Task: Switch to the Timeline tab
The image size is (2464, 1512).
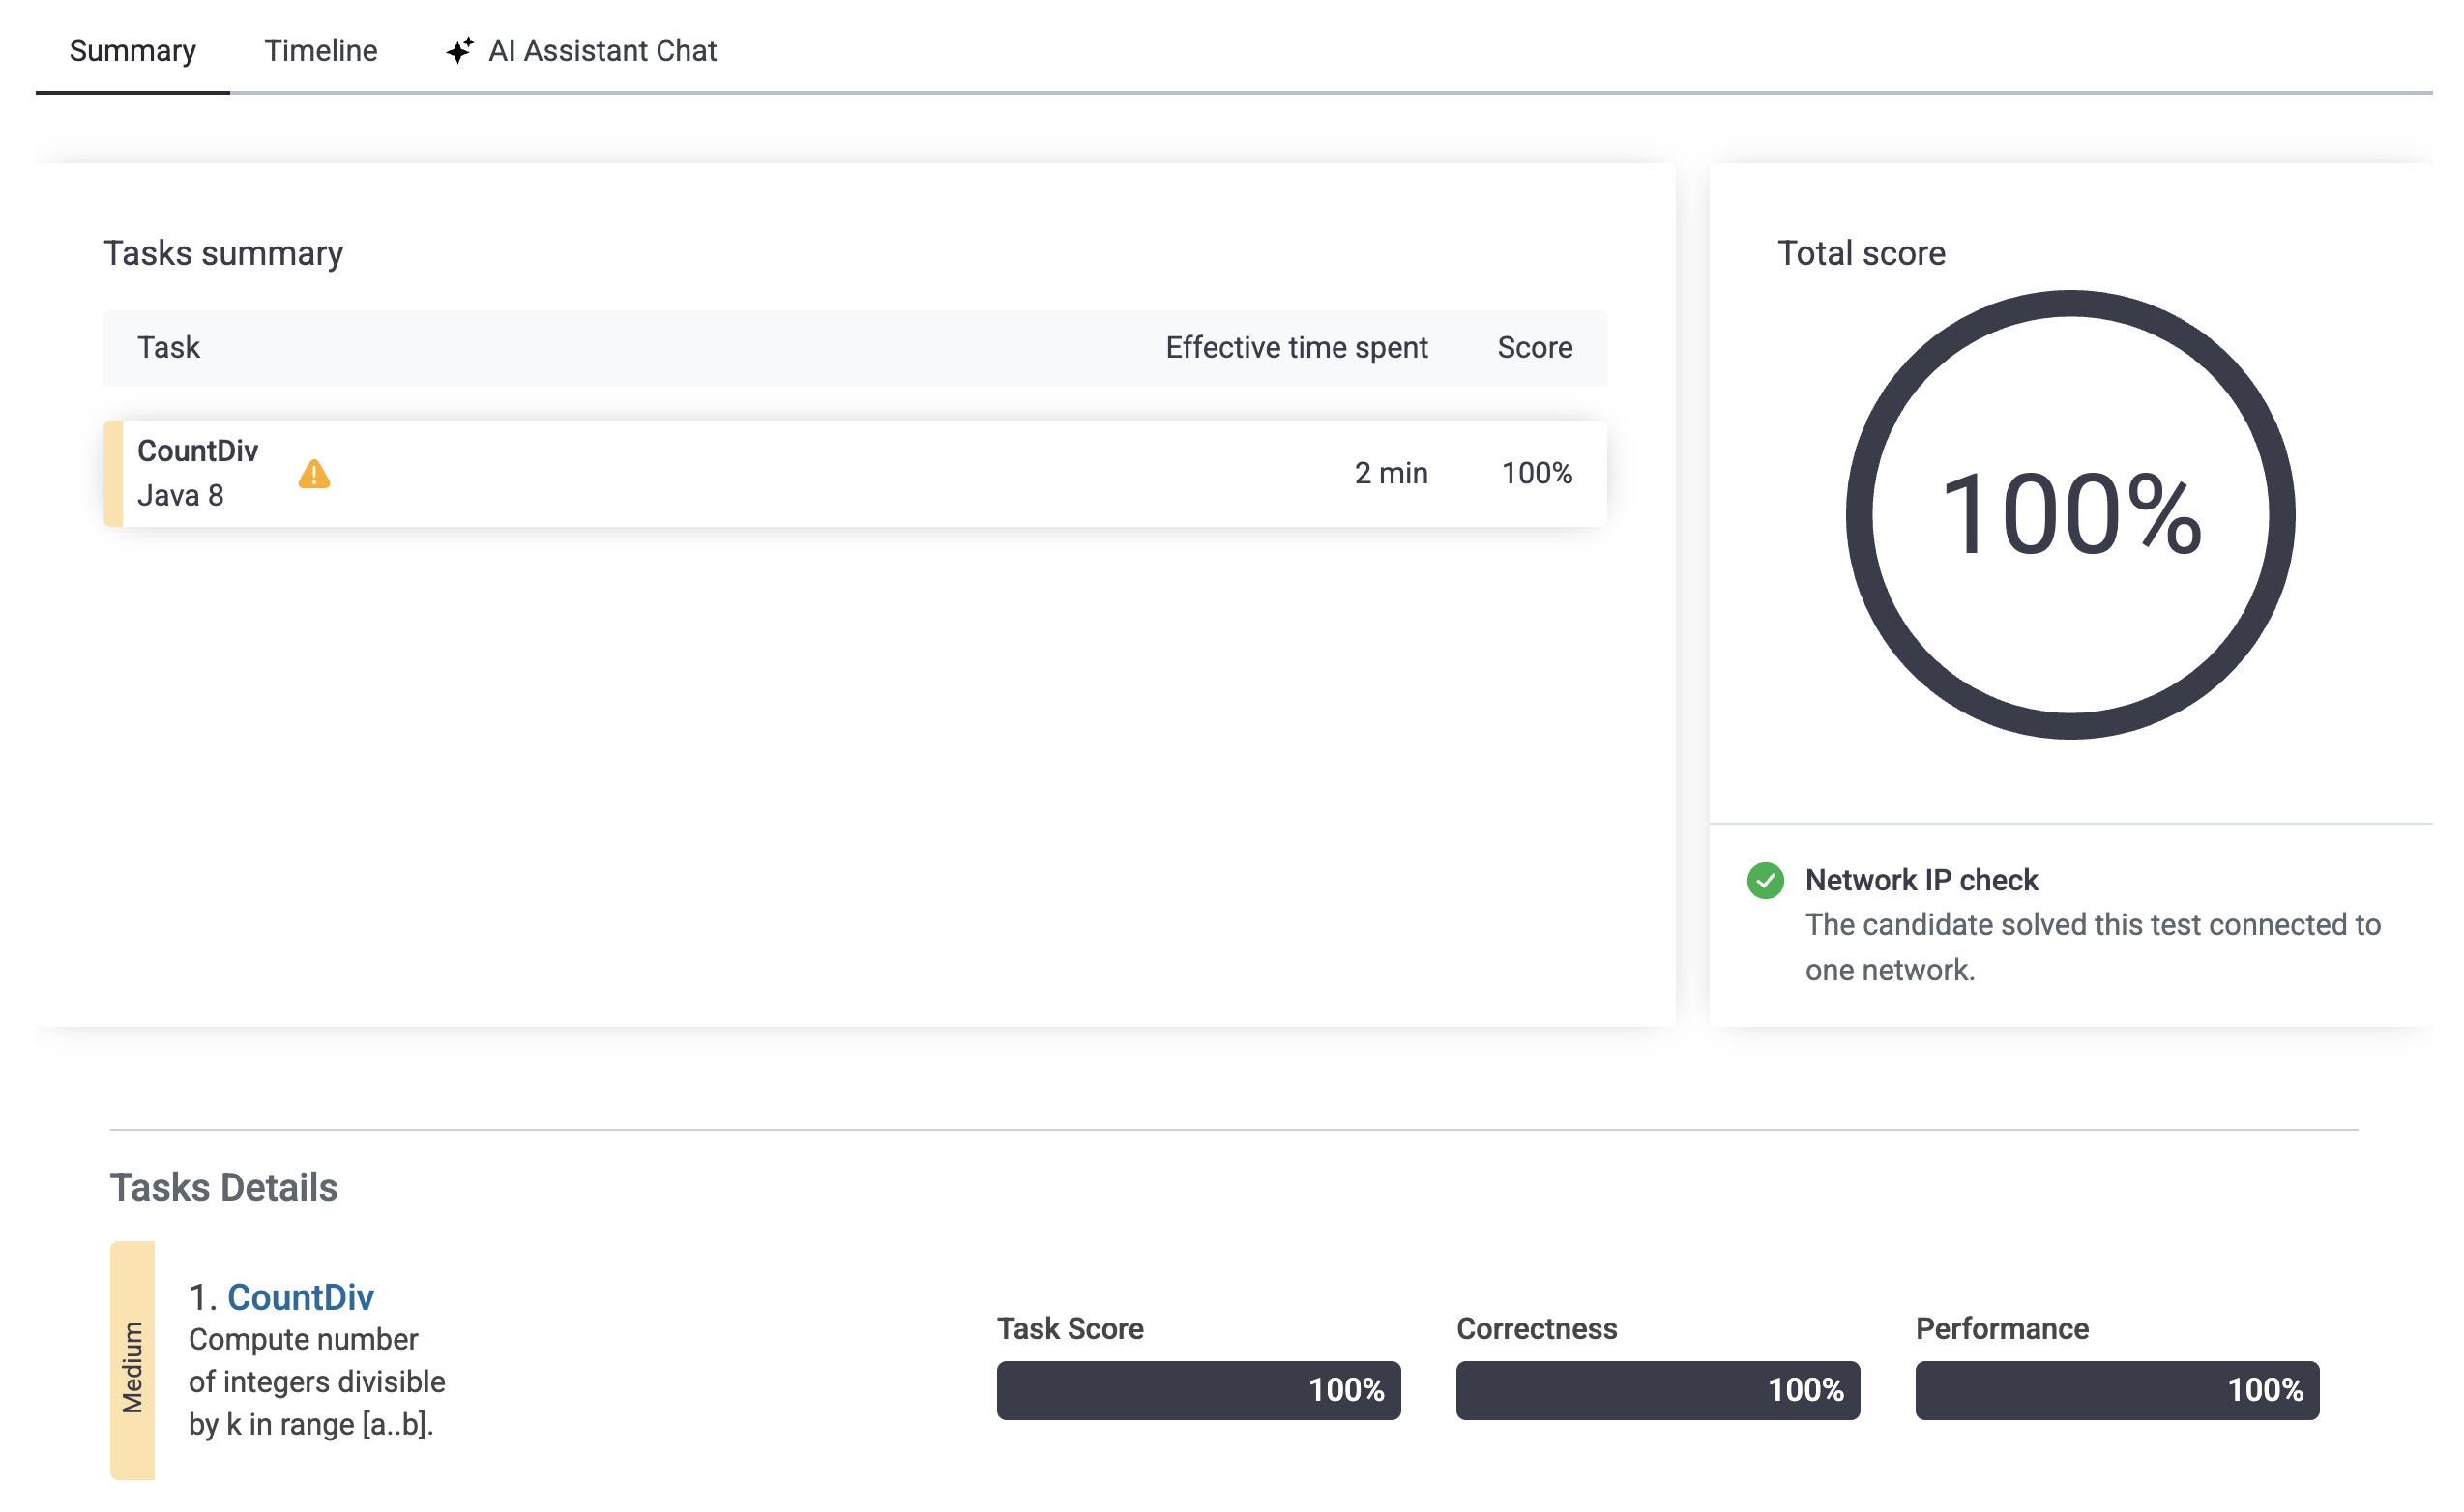Action: (x=320, y=50)
